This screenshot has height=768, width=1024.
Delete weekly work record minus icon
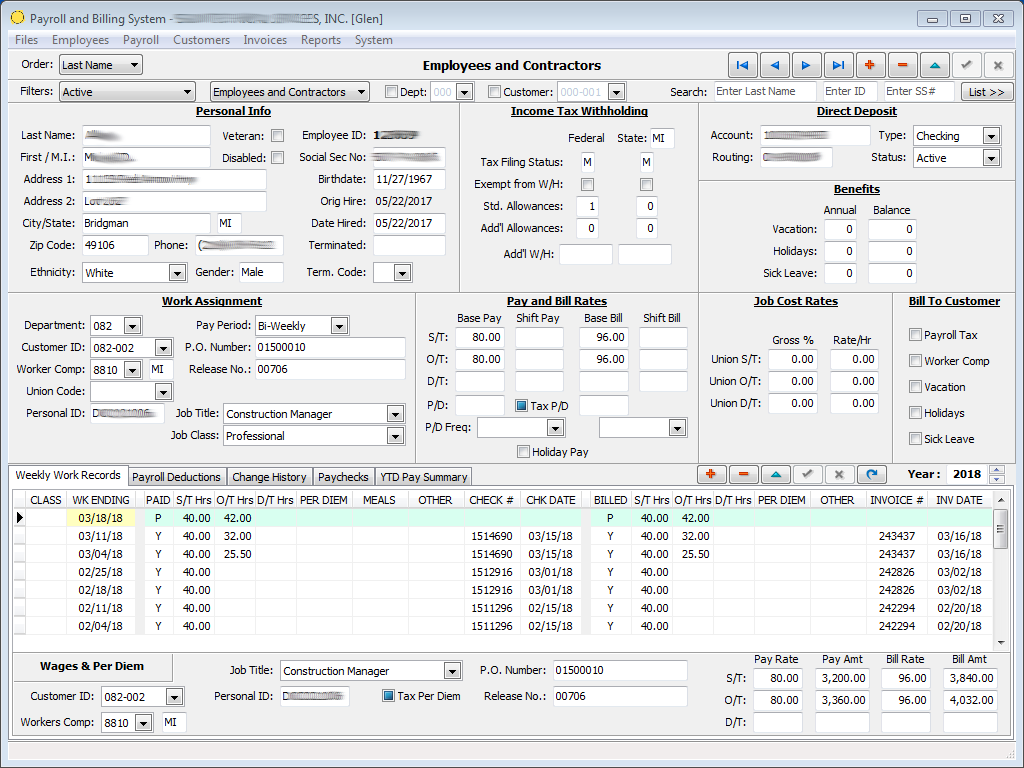[743, 475]
